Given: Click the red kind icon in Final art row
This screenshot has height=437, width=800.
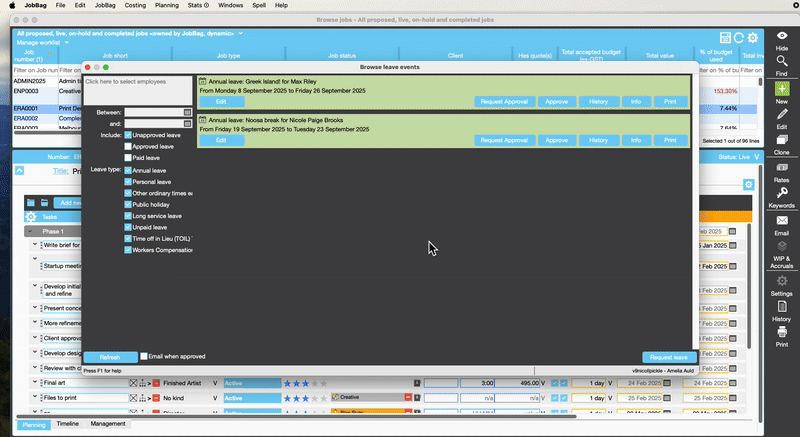Looking at the screenshot, I should click(156, 383).
